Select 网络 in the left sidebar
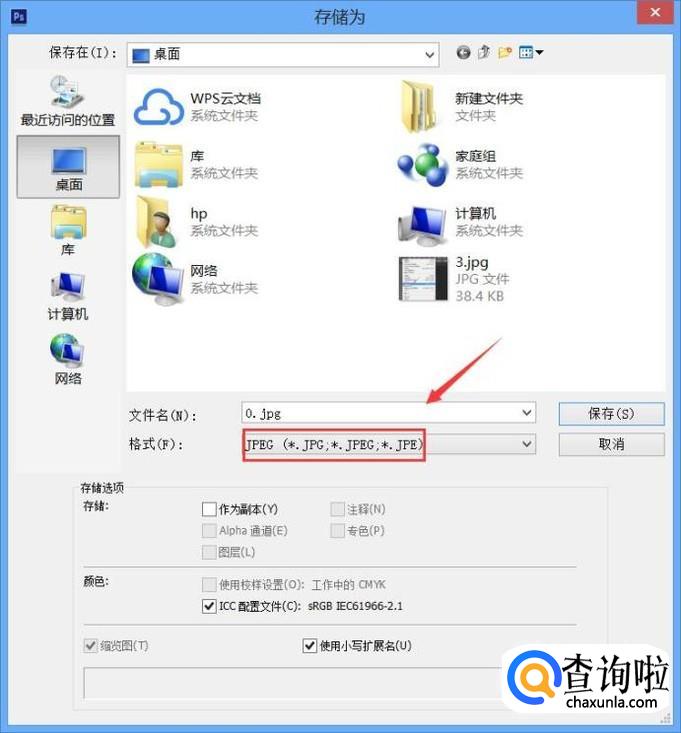 click(x=68, y=359)
